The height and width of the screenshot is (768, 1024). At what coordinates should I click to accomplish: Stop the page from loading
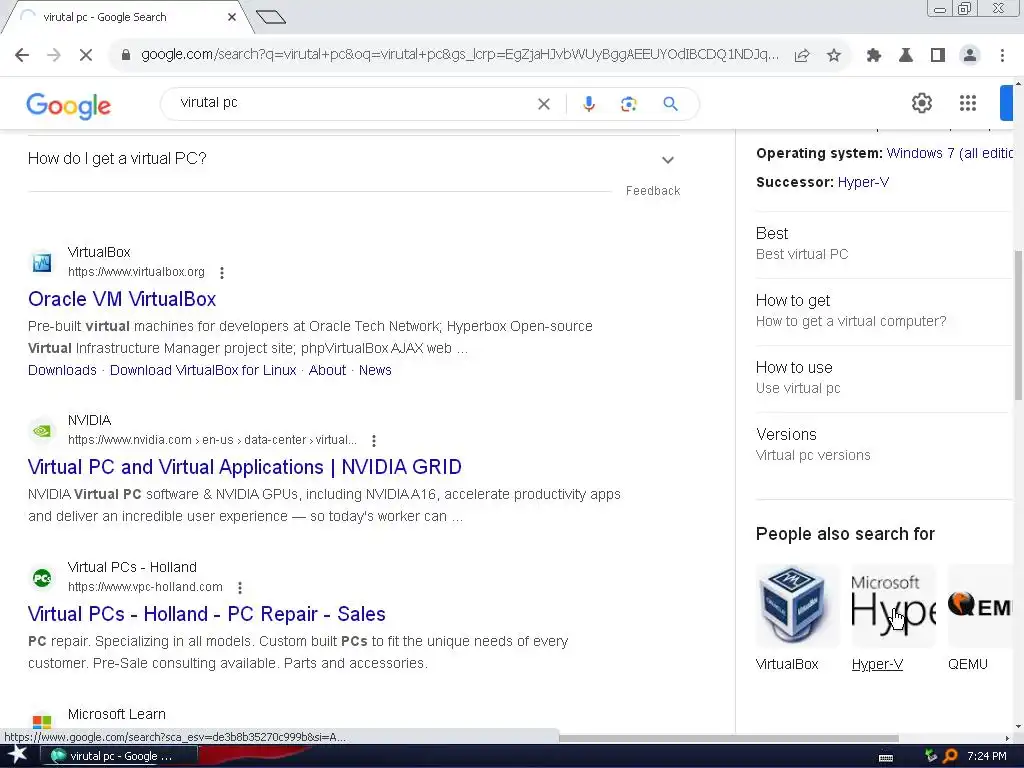86,55
